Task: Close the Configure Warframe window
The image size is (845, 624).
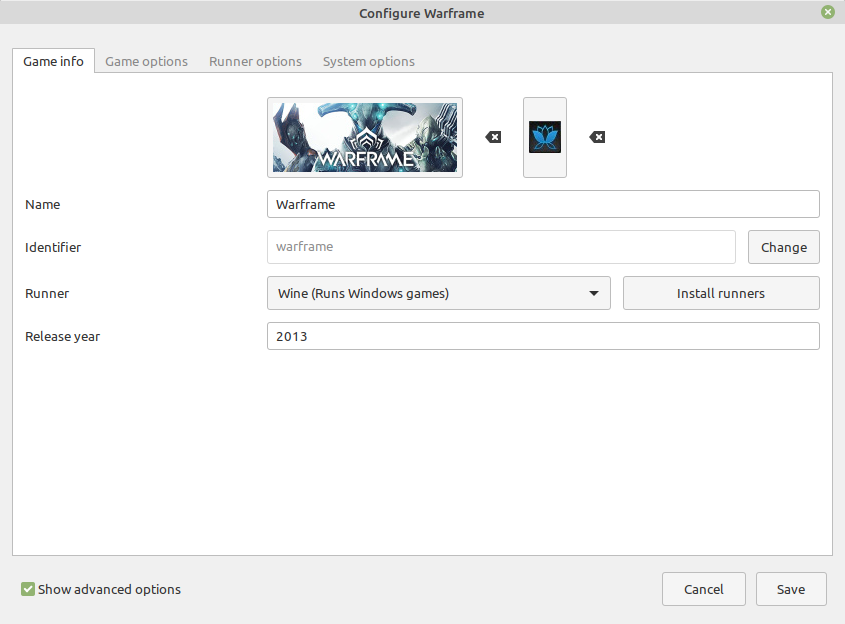Action: click(x=828, y=12)
